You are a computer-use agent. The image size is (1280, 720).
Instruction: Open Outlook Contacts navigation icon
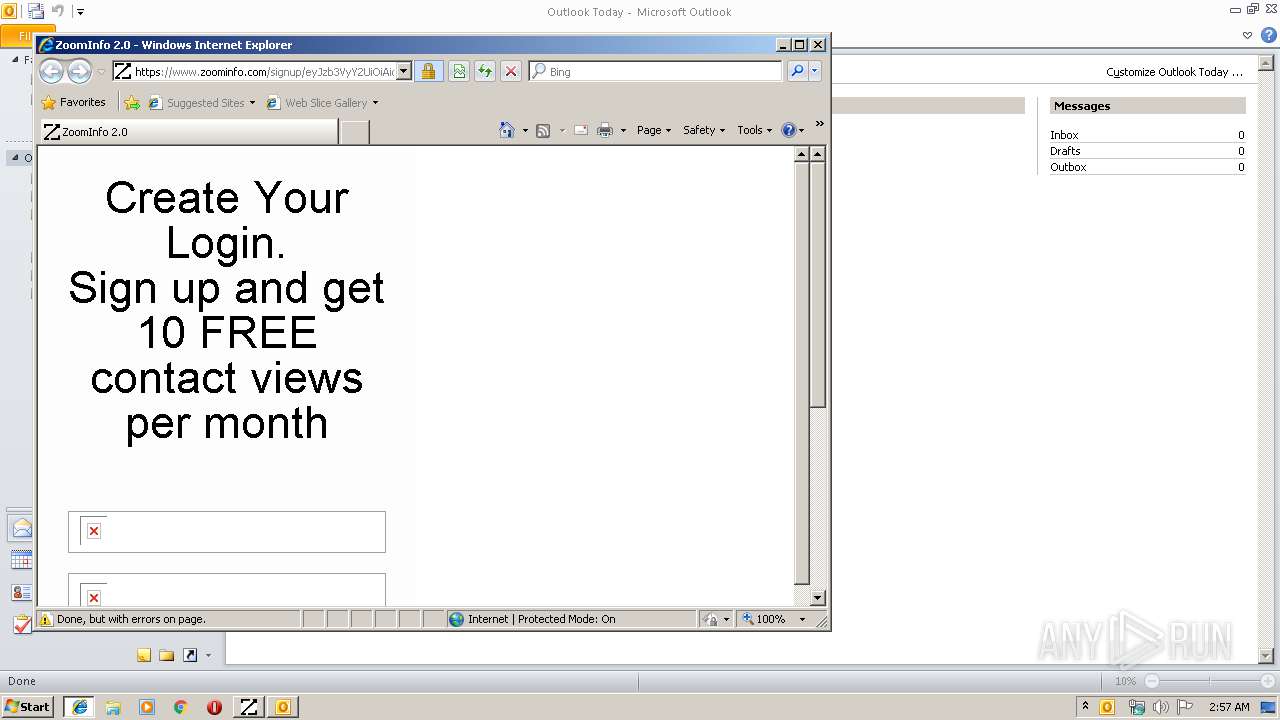pos(21,592)
